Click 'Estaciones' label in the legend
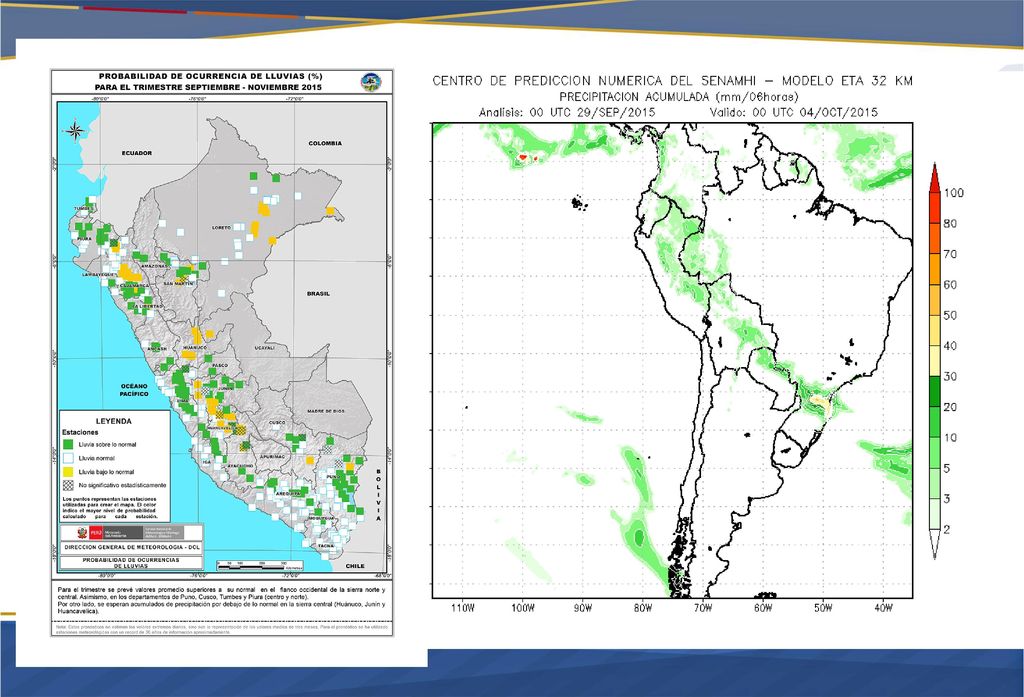 pyautogui.click(x=80, y=432)
